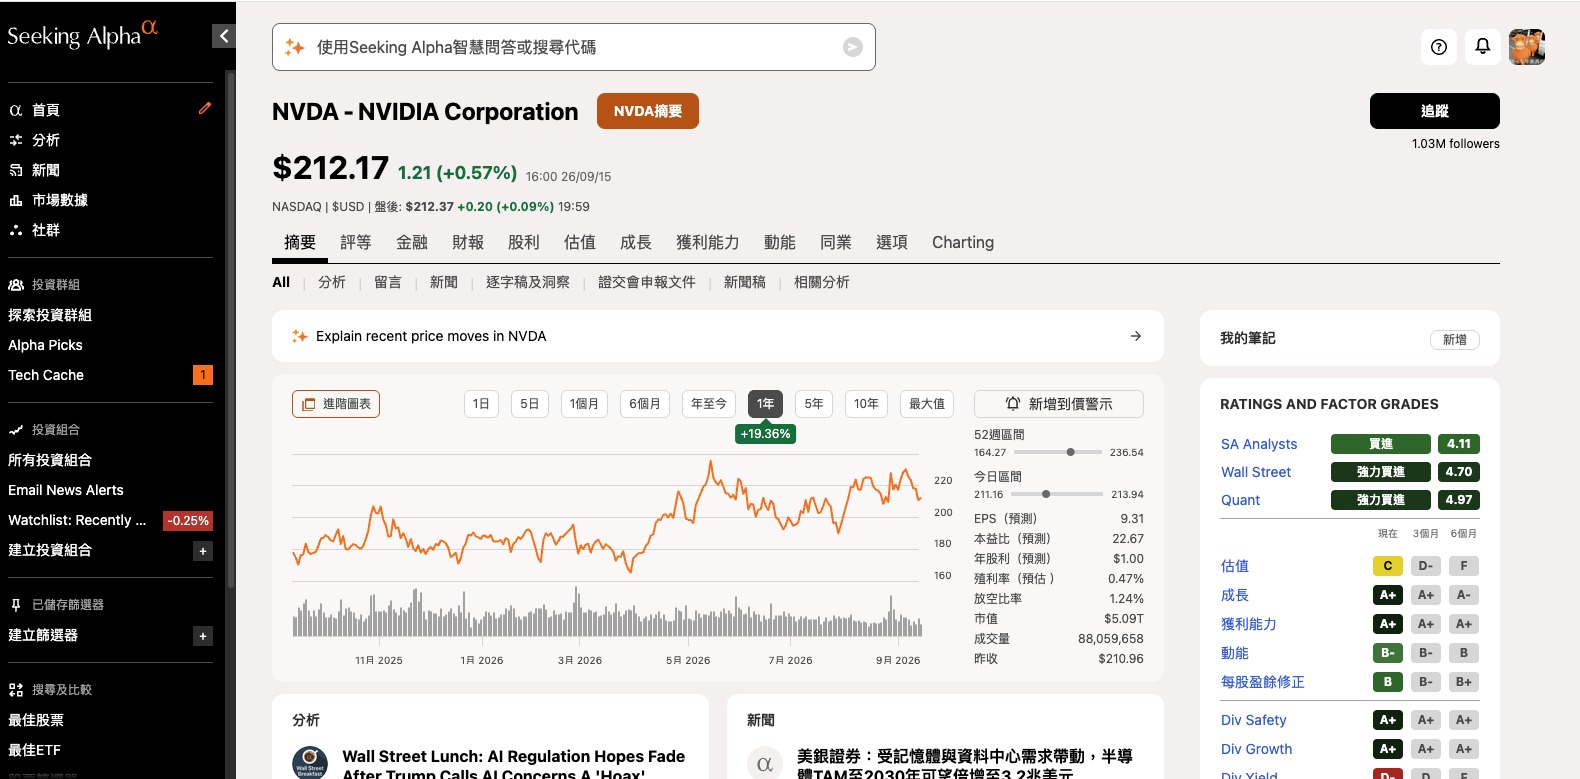Open Alpha Picks in sidebar
The height and width of the screenshot is (779, 1580).
[x=46, y=345]
